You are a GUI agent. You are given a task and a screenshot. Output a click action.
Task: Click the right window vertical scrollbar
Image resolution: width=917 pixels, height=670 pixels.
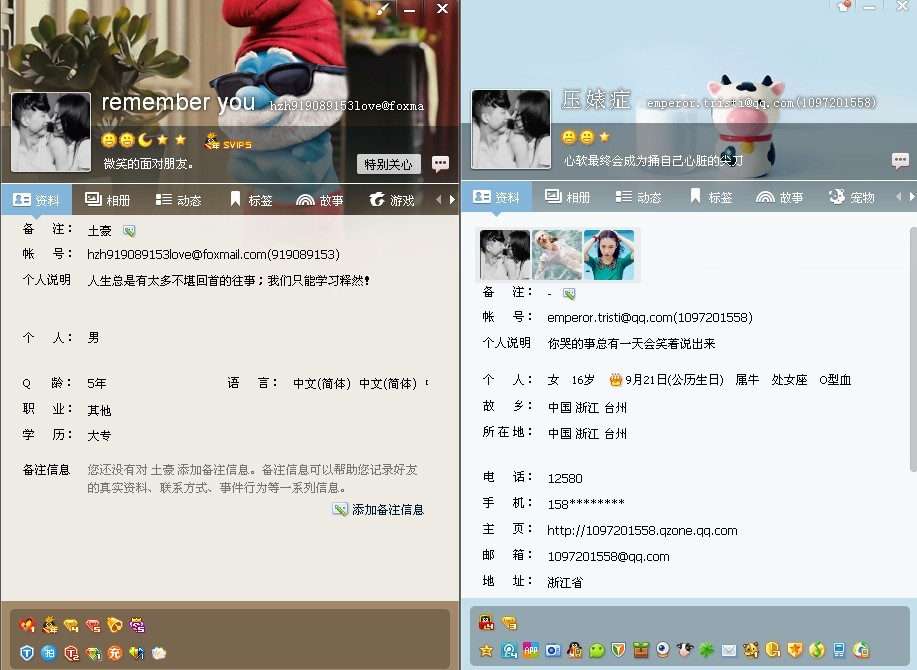coord(913,349)
